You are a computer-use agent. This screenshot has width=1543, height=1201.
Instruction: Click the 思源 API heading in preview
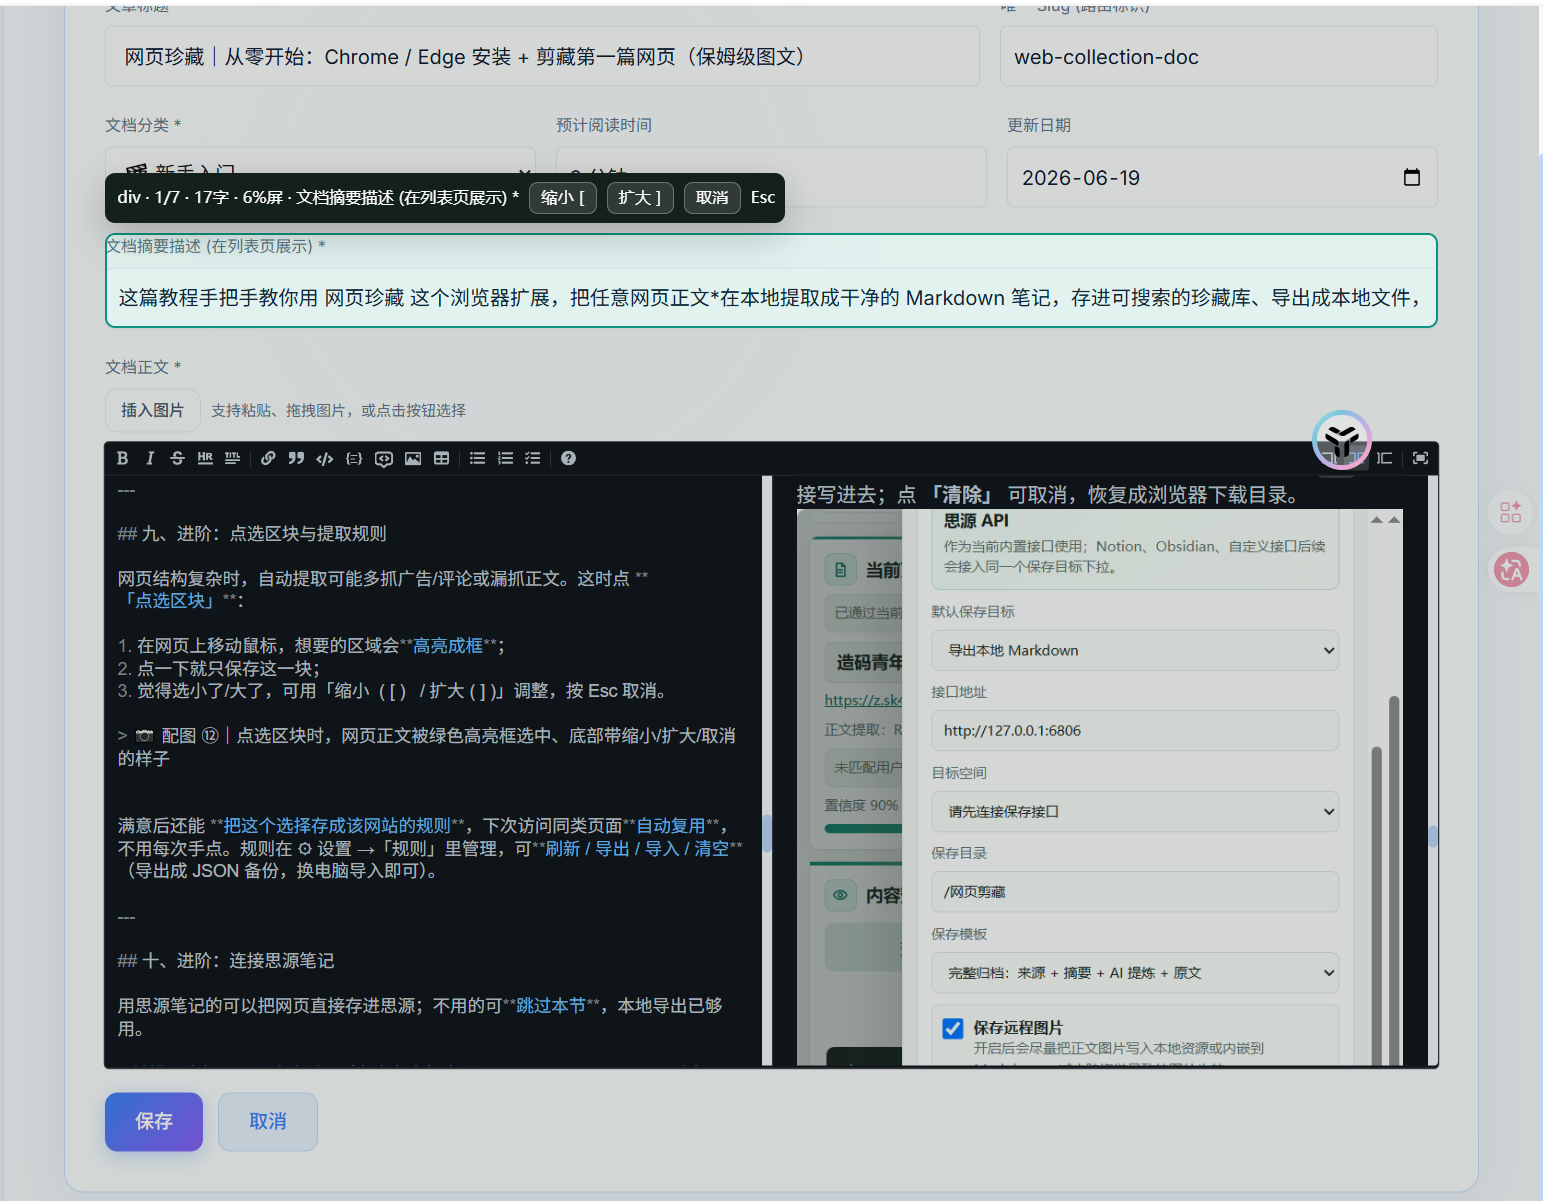pos(976,521)
